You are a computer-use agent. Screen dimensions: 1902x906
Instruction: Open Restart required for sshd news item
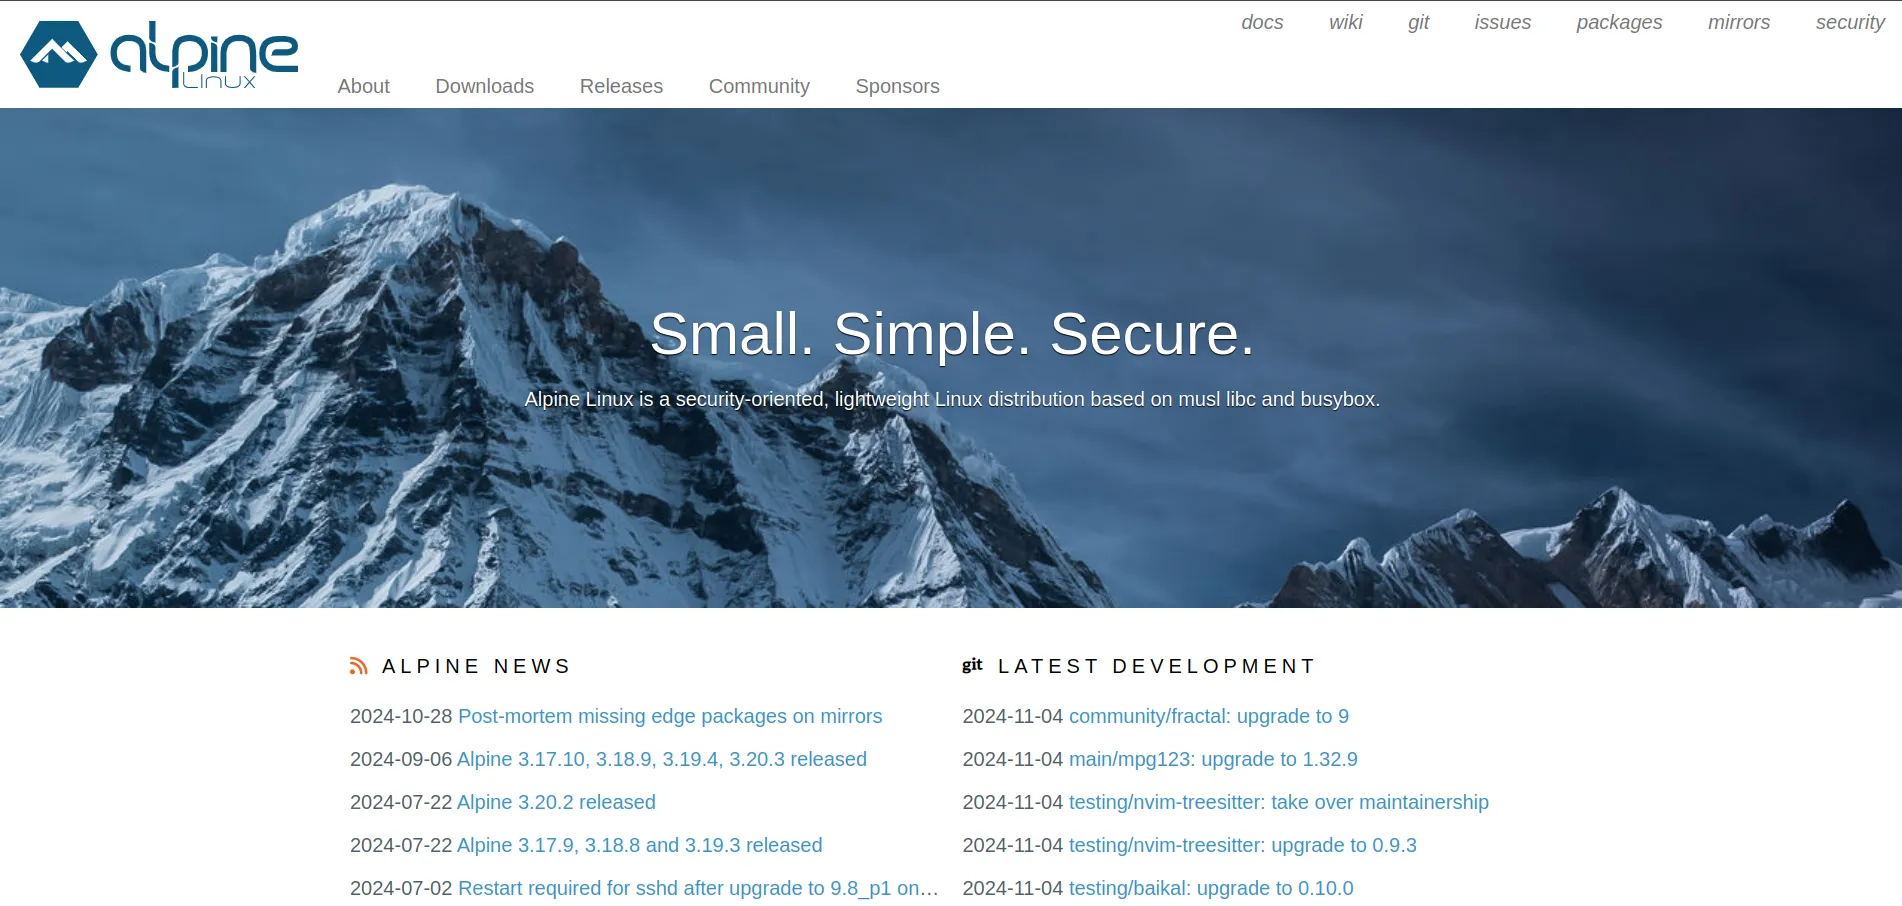coord(698,888)
